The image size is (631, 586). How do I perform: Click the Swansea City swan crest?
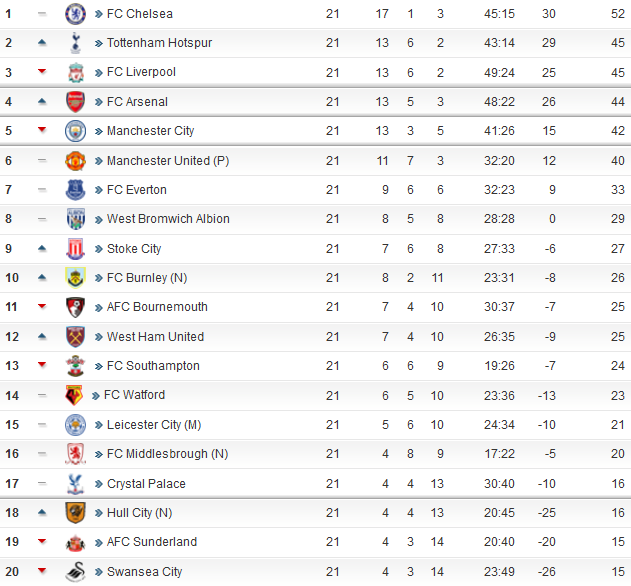(x=75, y=572)
